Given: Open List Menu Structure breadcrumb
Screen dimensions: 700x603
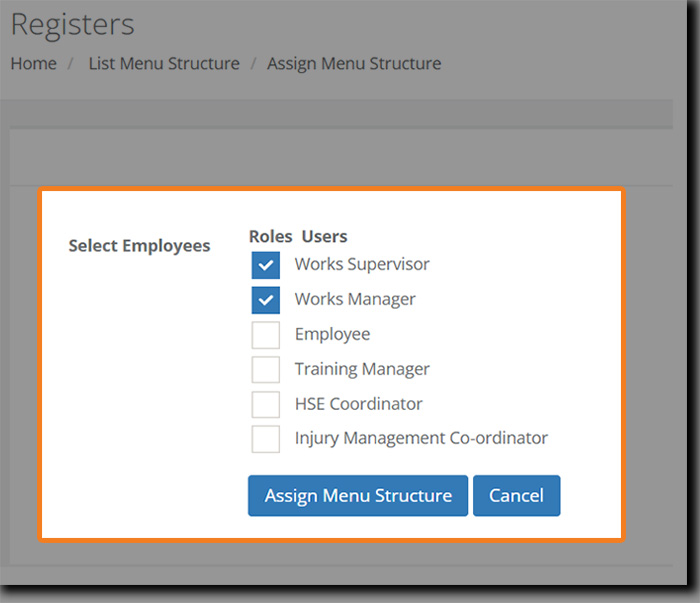Looking at the screenshot, I should coord(164,63).
